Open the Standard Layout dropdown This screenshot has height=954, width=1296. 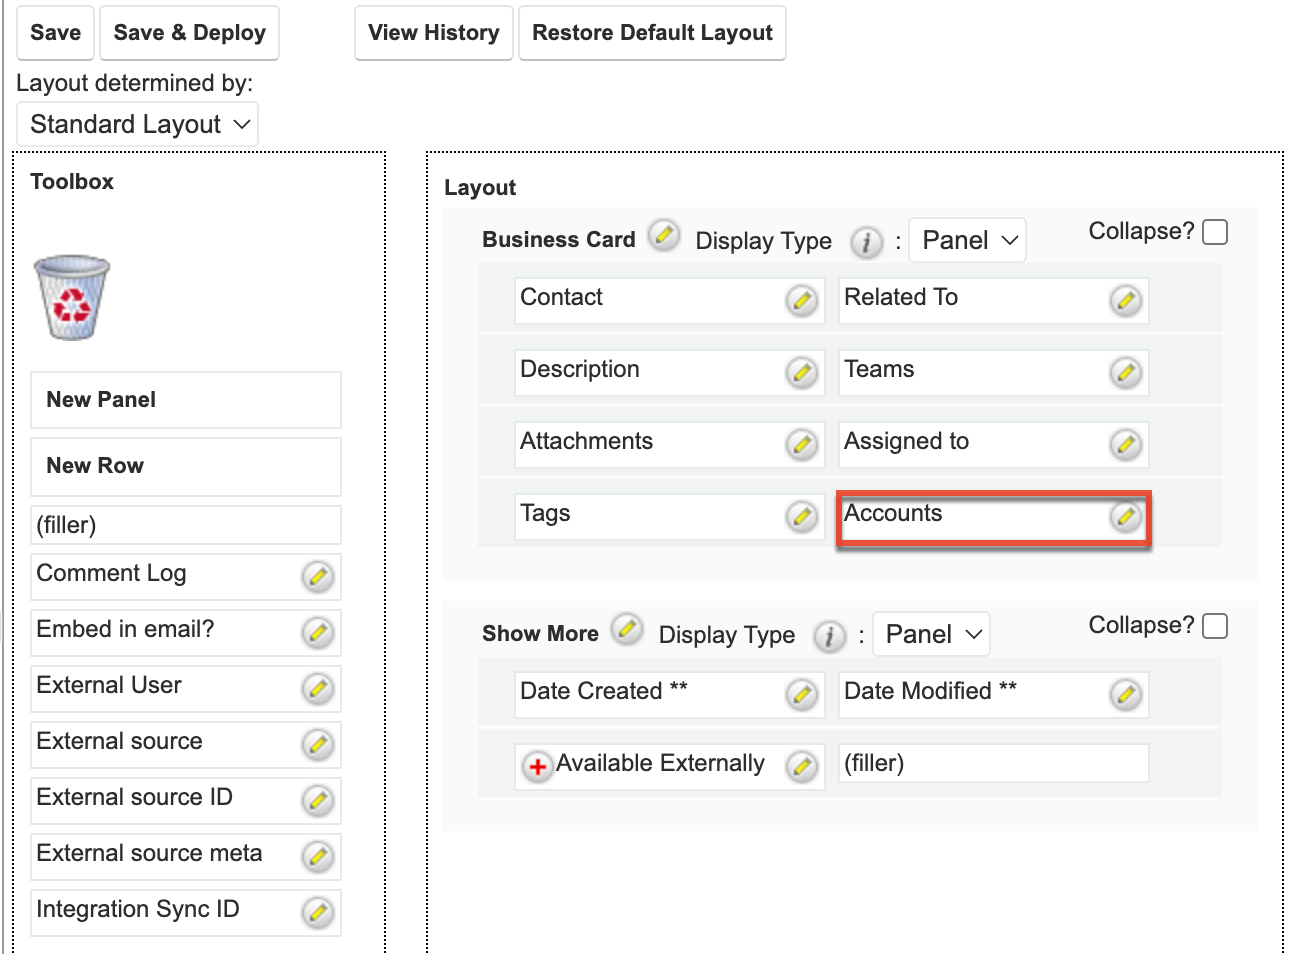[x=137, y=123]
